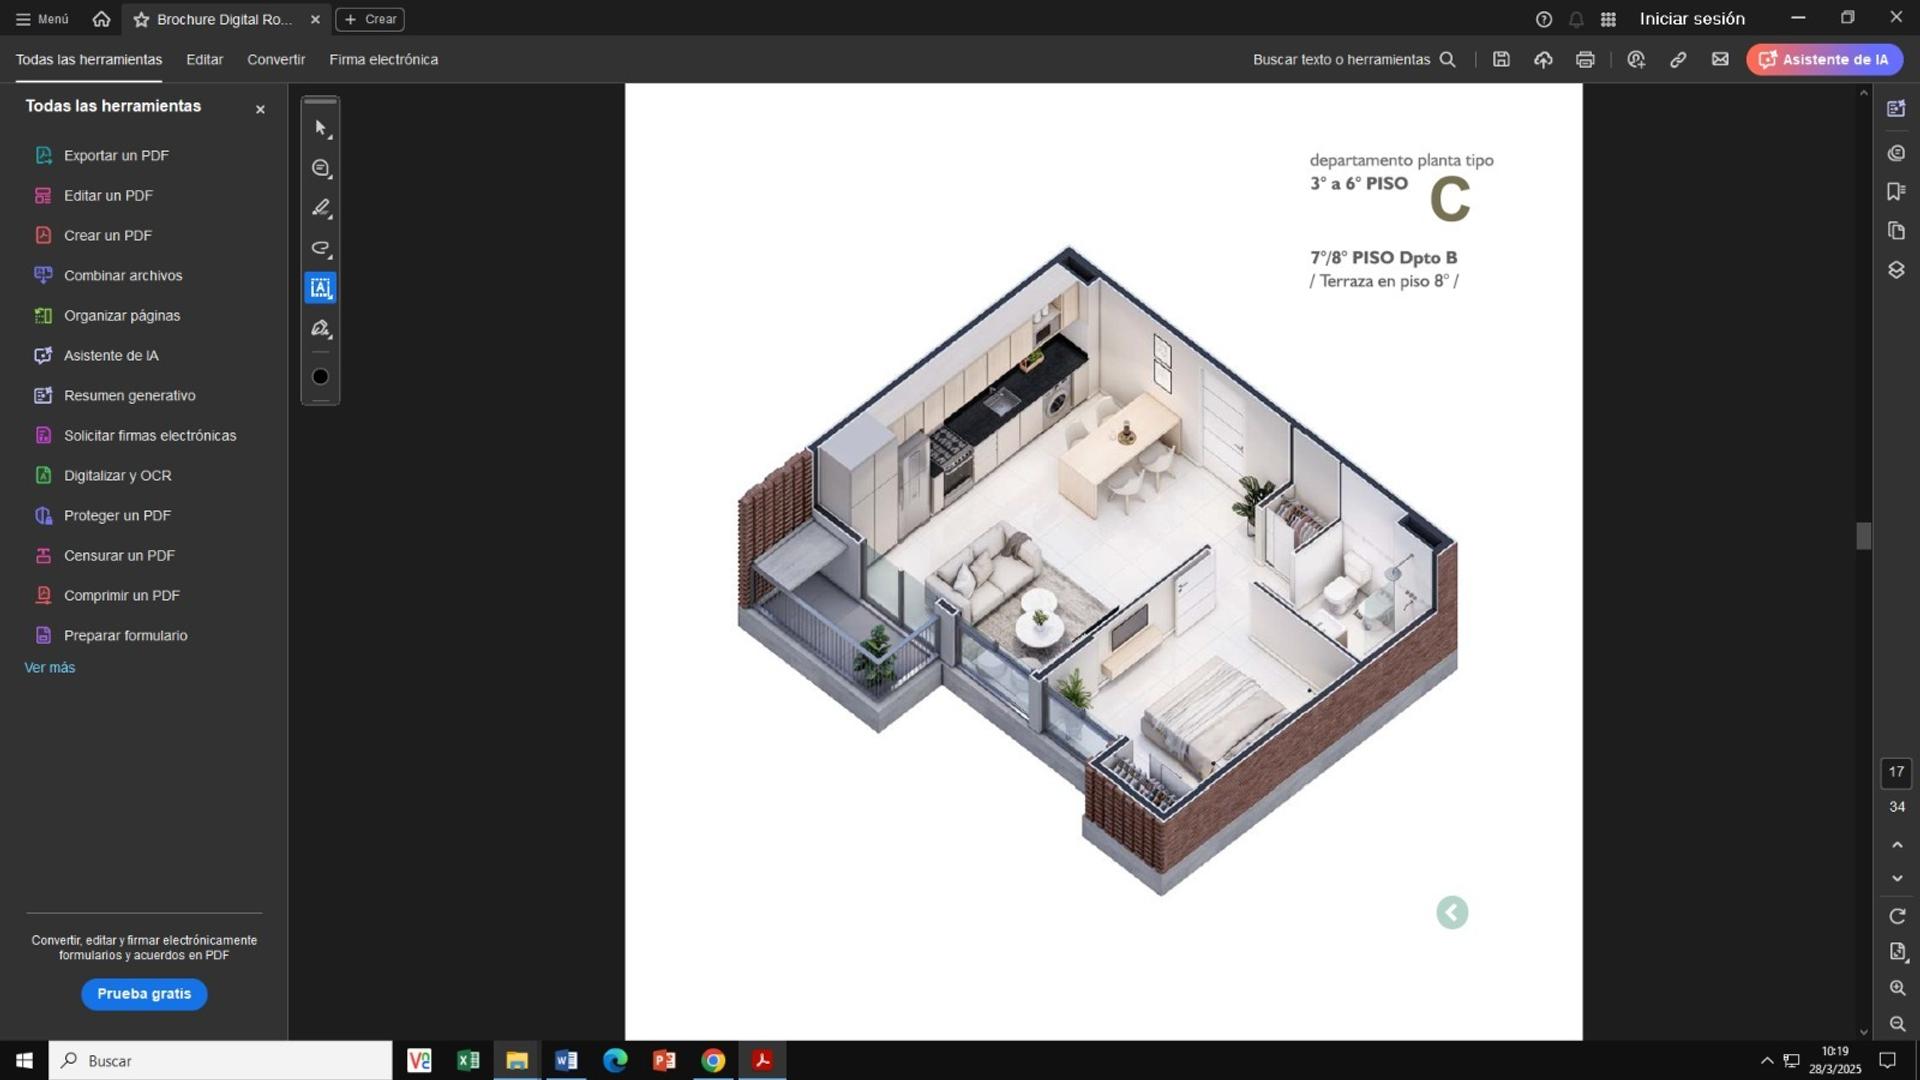Open the generative summary right panel icon
This screenshot has width=1920, height=1080.
coord(1896,108)
